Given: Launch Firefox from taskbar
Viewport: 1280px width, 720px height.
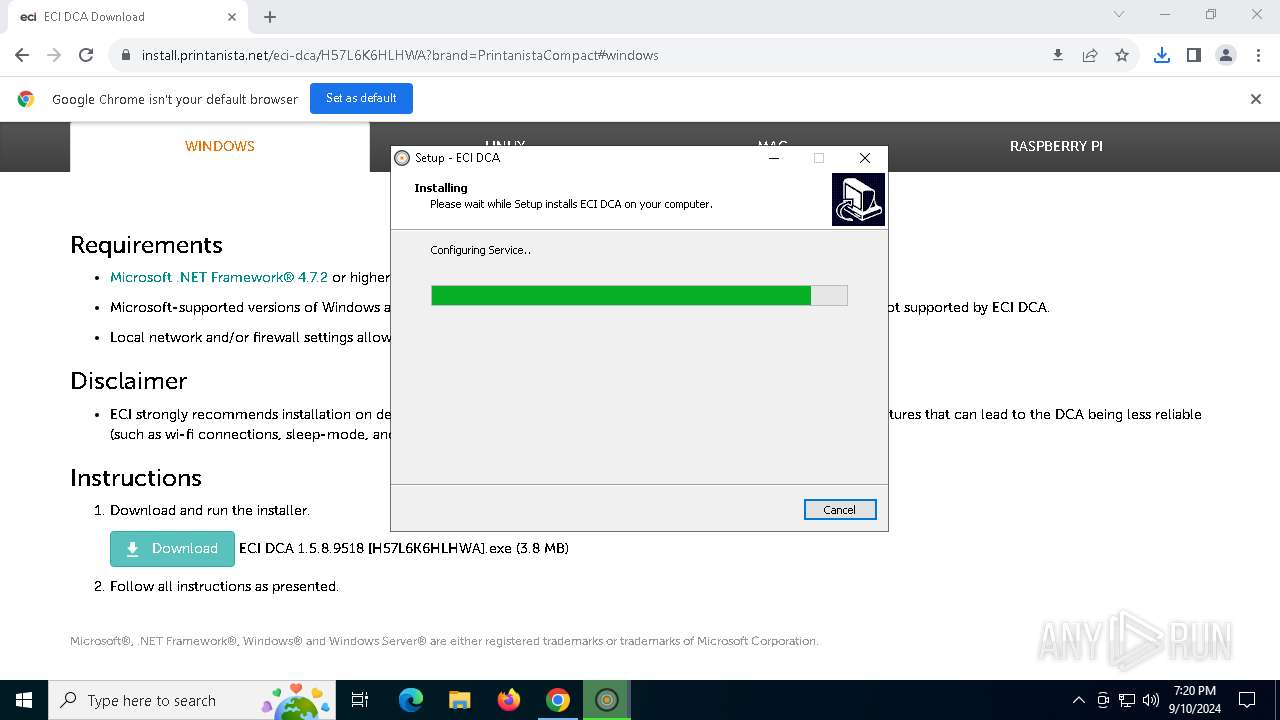Looking at the screenshot, I should pos(509,700).
